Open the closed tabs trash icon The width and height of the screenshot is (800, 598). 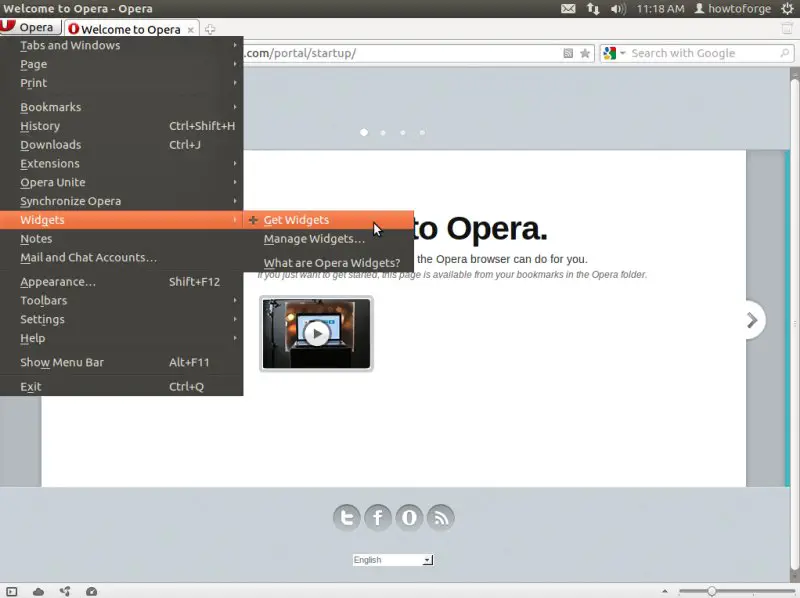[787, 29]
